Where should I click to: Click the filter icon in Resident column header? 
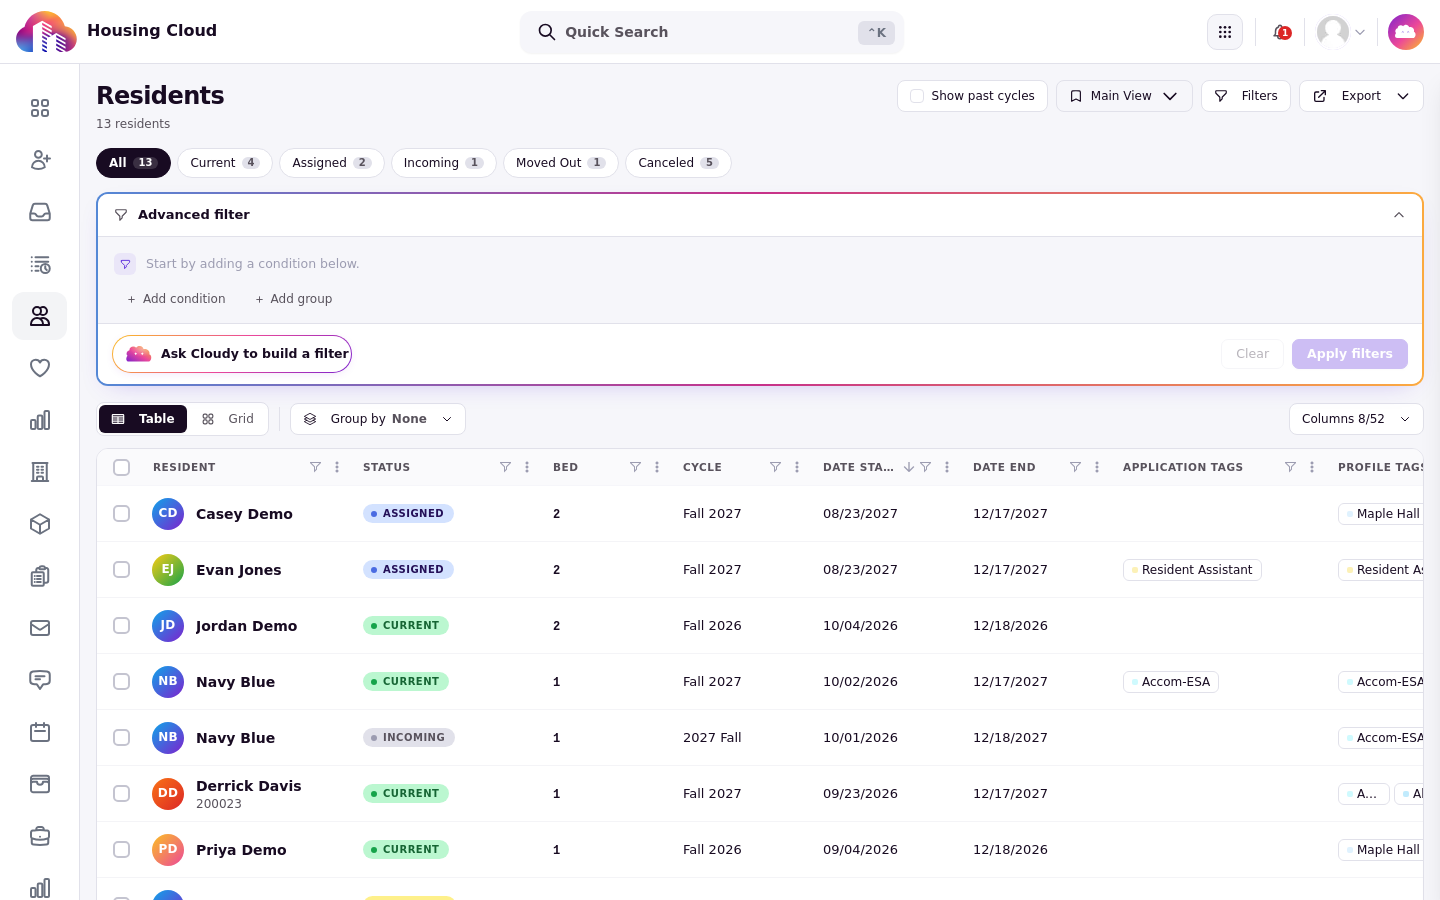click(x=315, y=467)
